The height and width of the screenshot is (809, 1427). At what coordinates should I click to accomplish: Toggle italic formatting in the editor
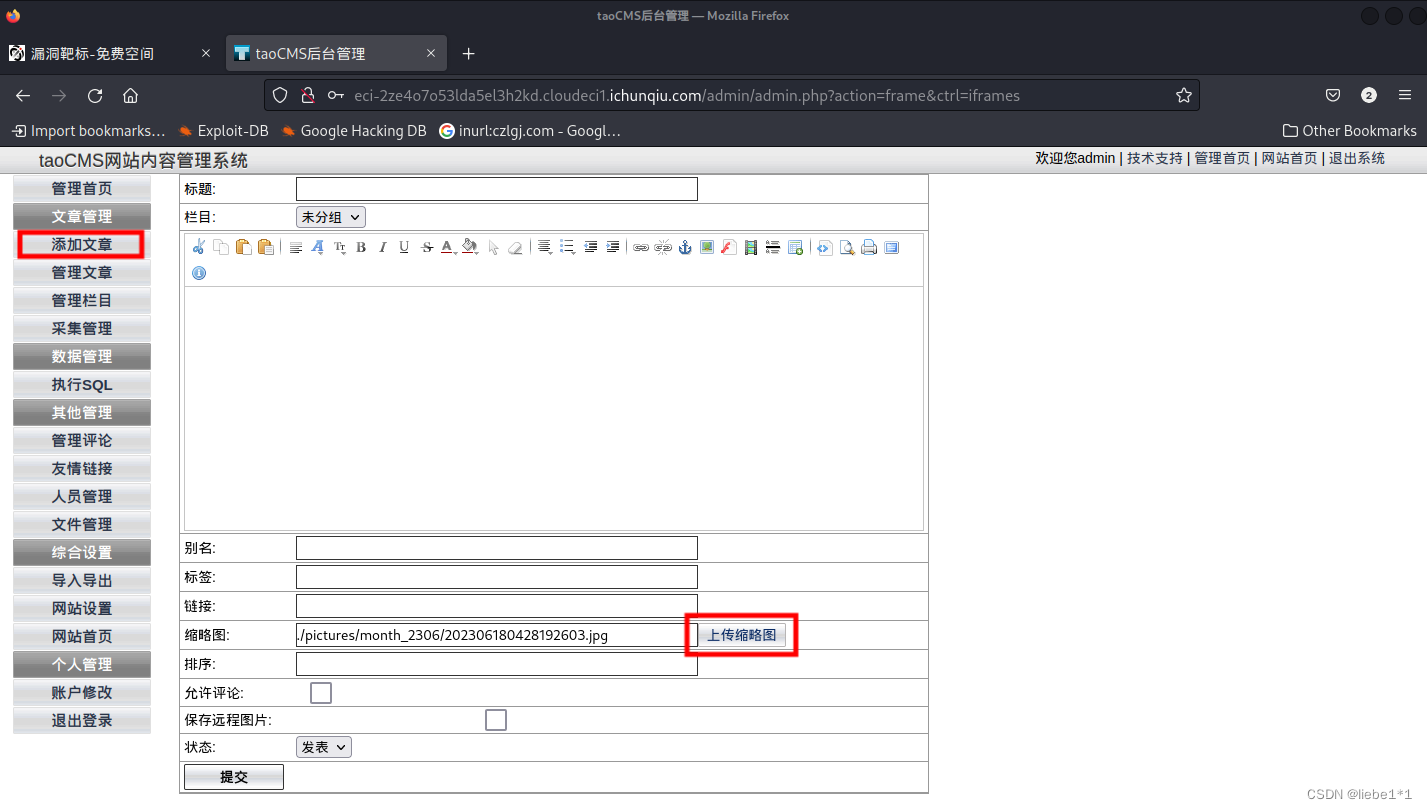(383, 247)
